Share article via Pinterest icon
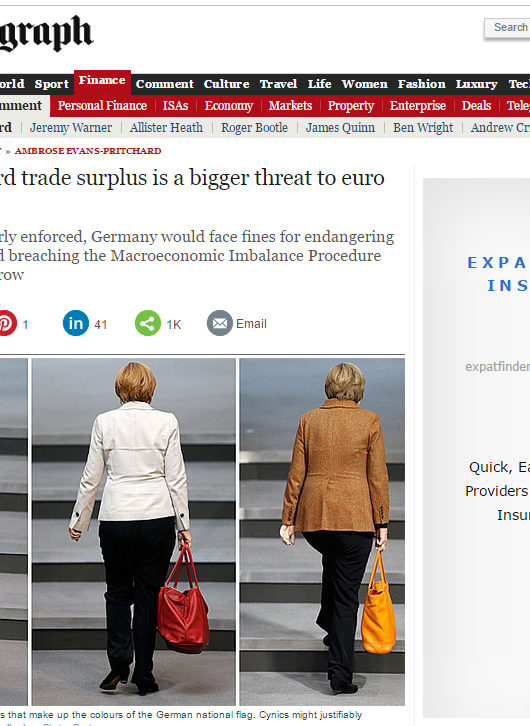The width and height of the screenshot is (530, 726). (7, 323)
